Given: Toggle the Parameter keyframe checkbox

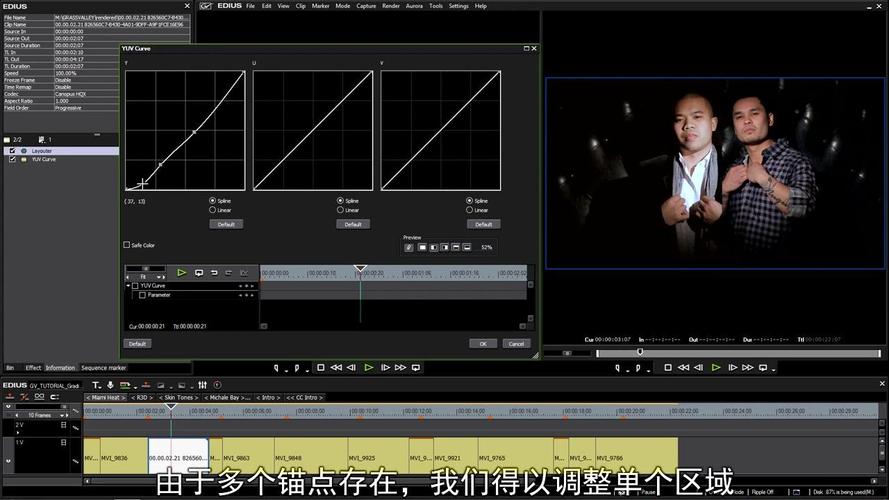Looking at the screenshot, I should click(x=142, y=295).
